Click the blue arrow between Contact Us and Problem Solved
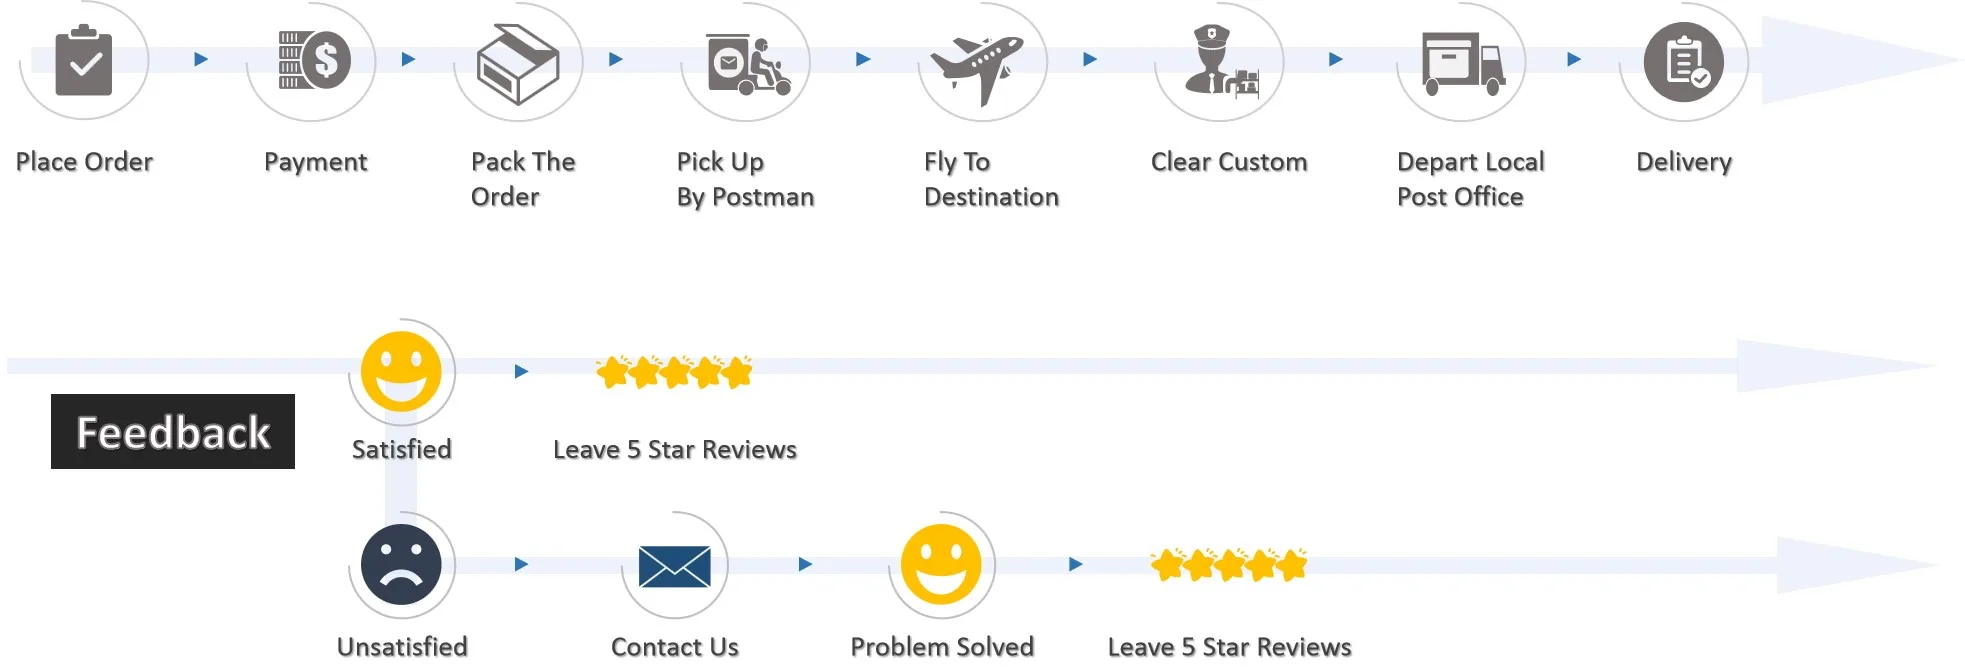The image size is (1965, 671). (805, 564)
